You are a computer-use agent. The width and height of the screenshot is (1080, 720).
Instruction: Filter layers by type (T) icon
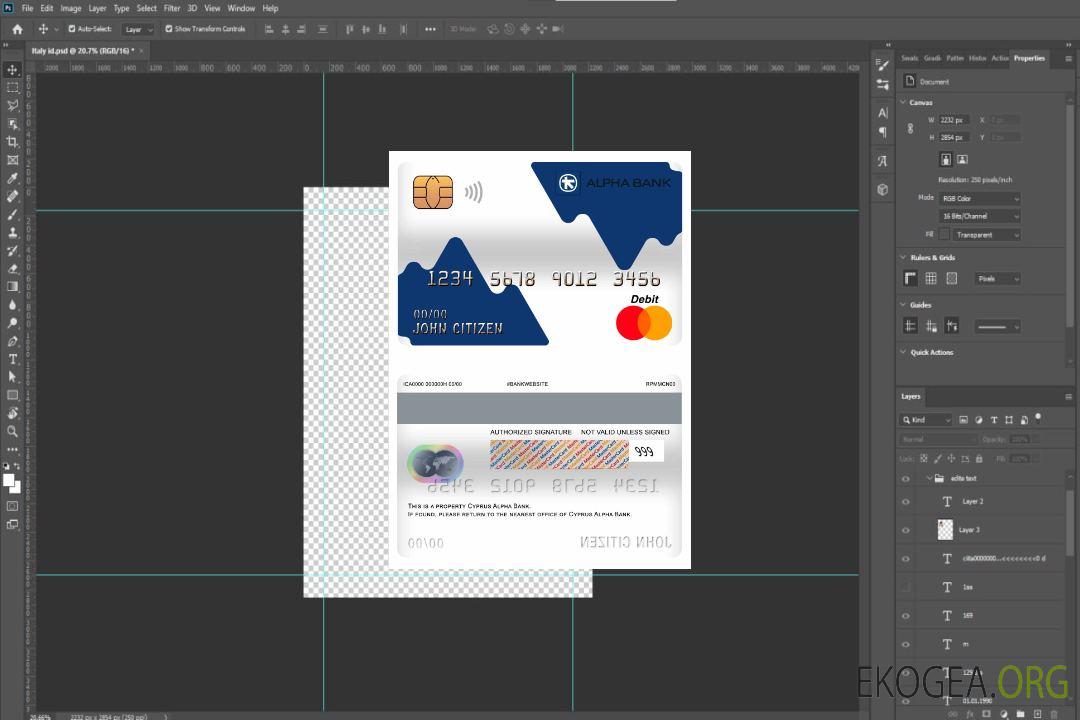coord(994,420)
